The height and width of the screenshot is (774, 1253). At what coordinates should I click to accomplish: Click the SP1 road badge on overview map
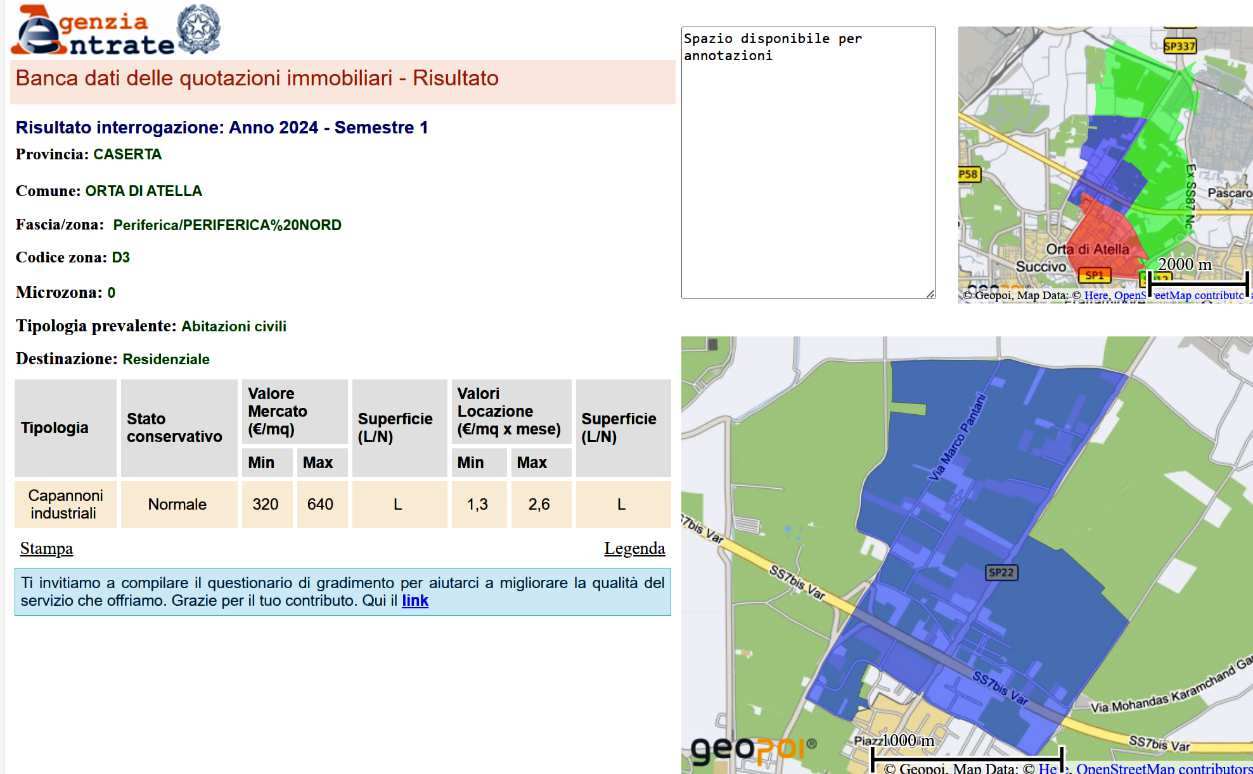[x=1095, y=275]
